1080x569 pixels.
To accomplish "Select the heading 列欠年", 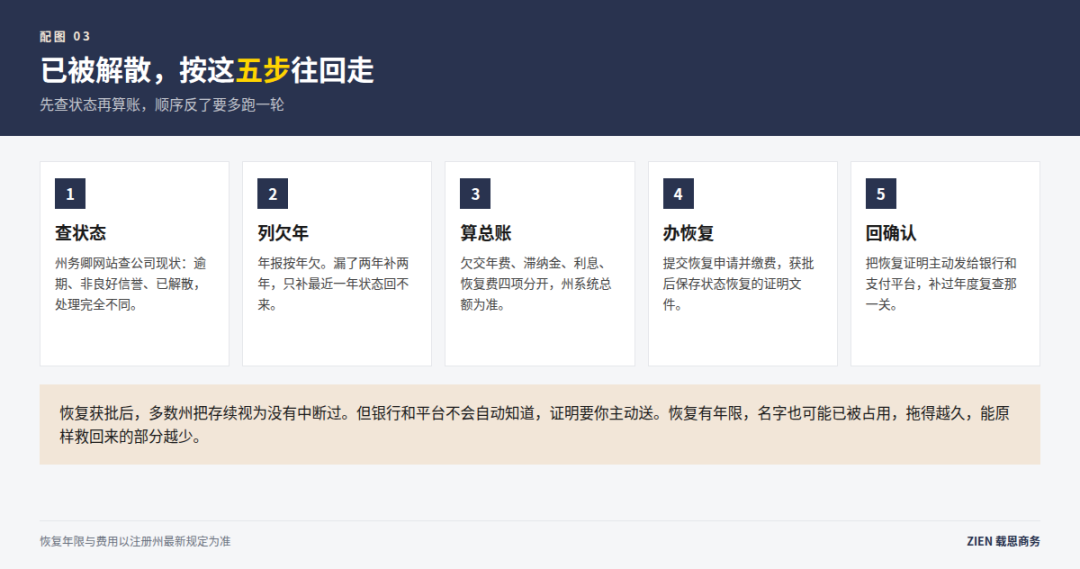I will click(283, 233).
